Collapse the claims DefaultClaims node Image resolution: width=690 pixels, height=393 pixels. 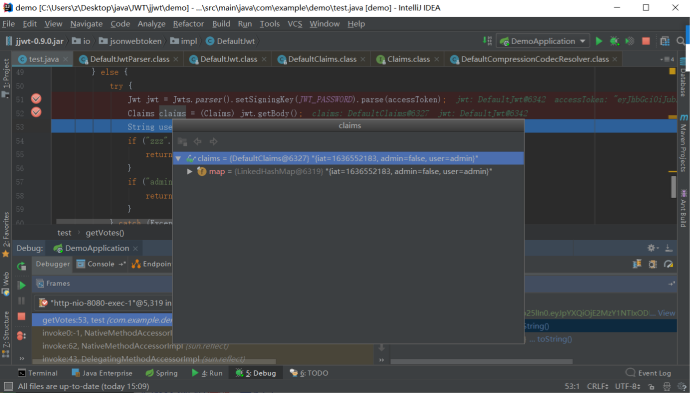click(x=178, y=158)
